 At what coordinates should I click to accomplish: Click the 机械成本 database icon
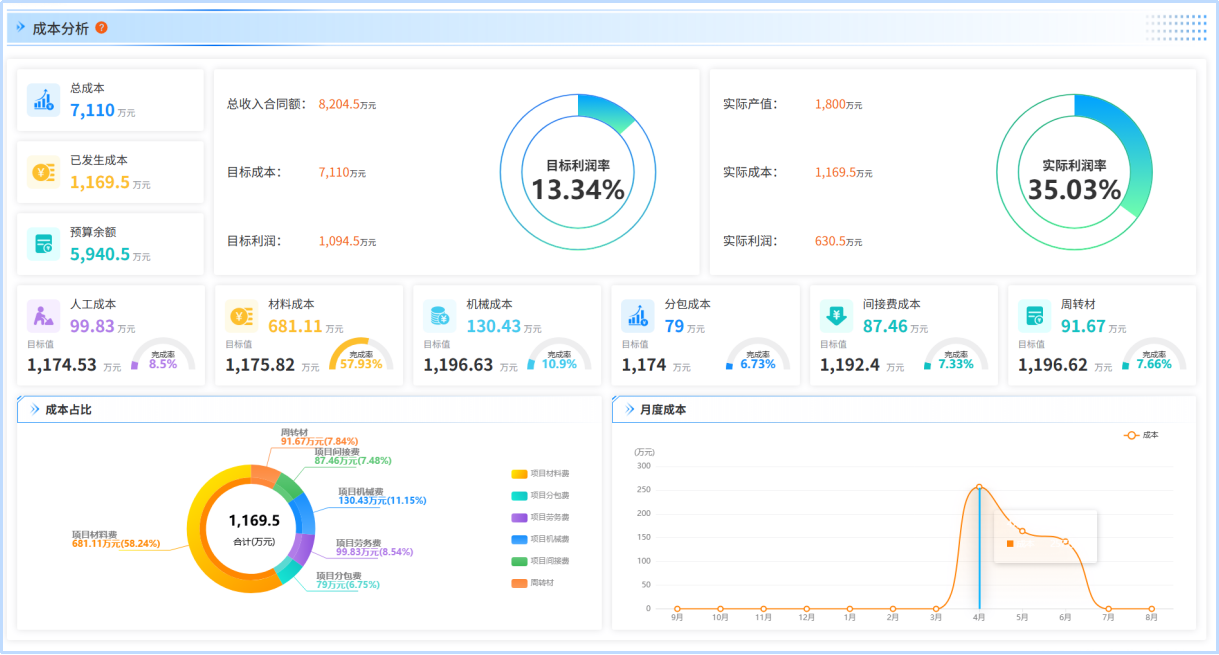(x=439, y=316)
